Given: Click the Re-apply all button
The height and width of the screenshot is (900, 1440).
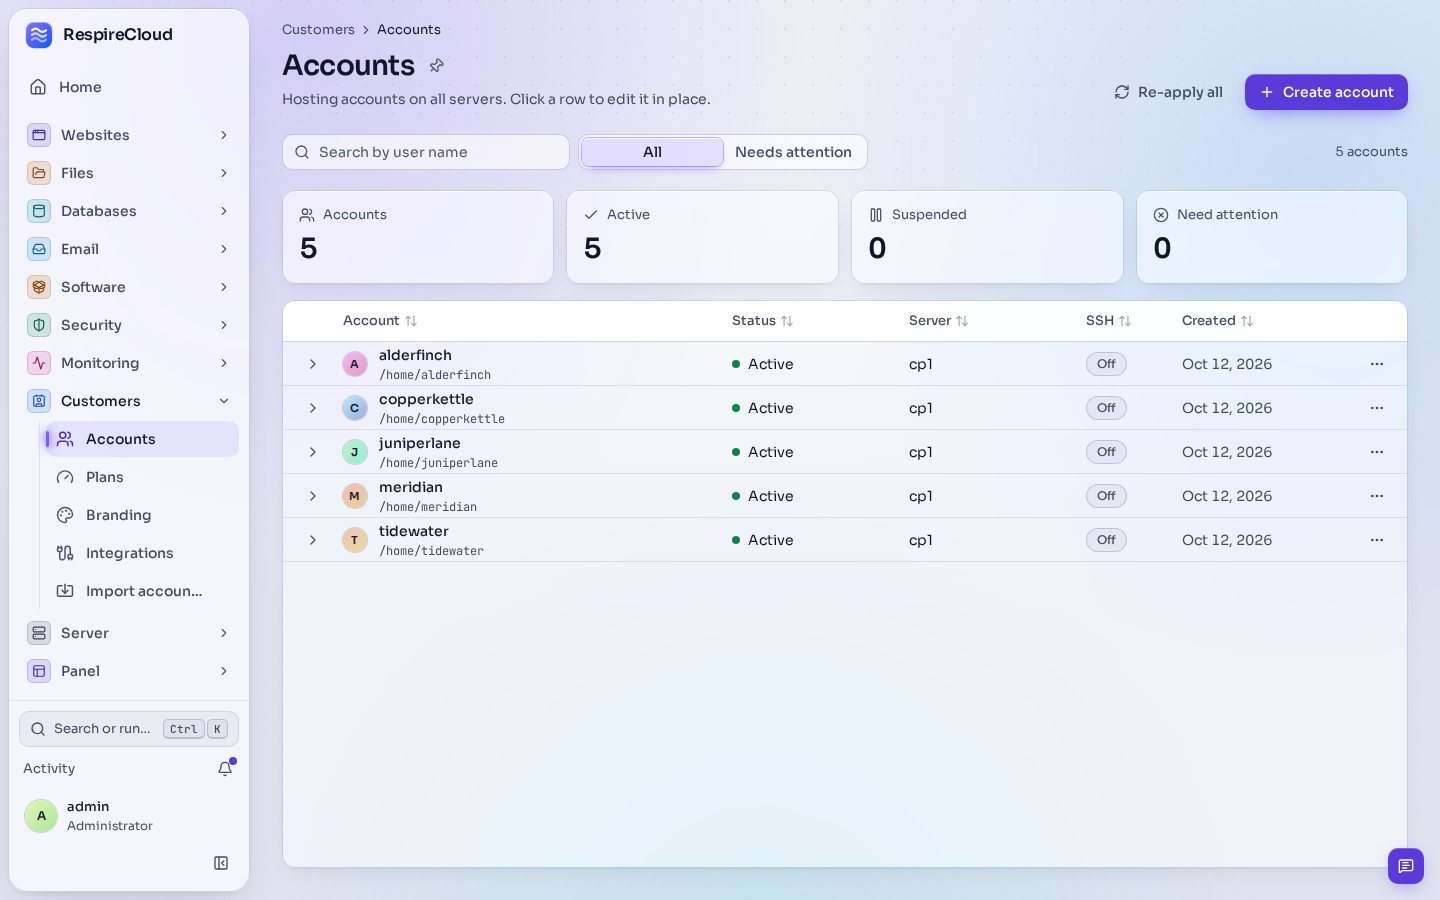Looking at the screenshot, I should pos(1168,92).
